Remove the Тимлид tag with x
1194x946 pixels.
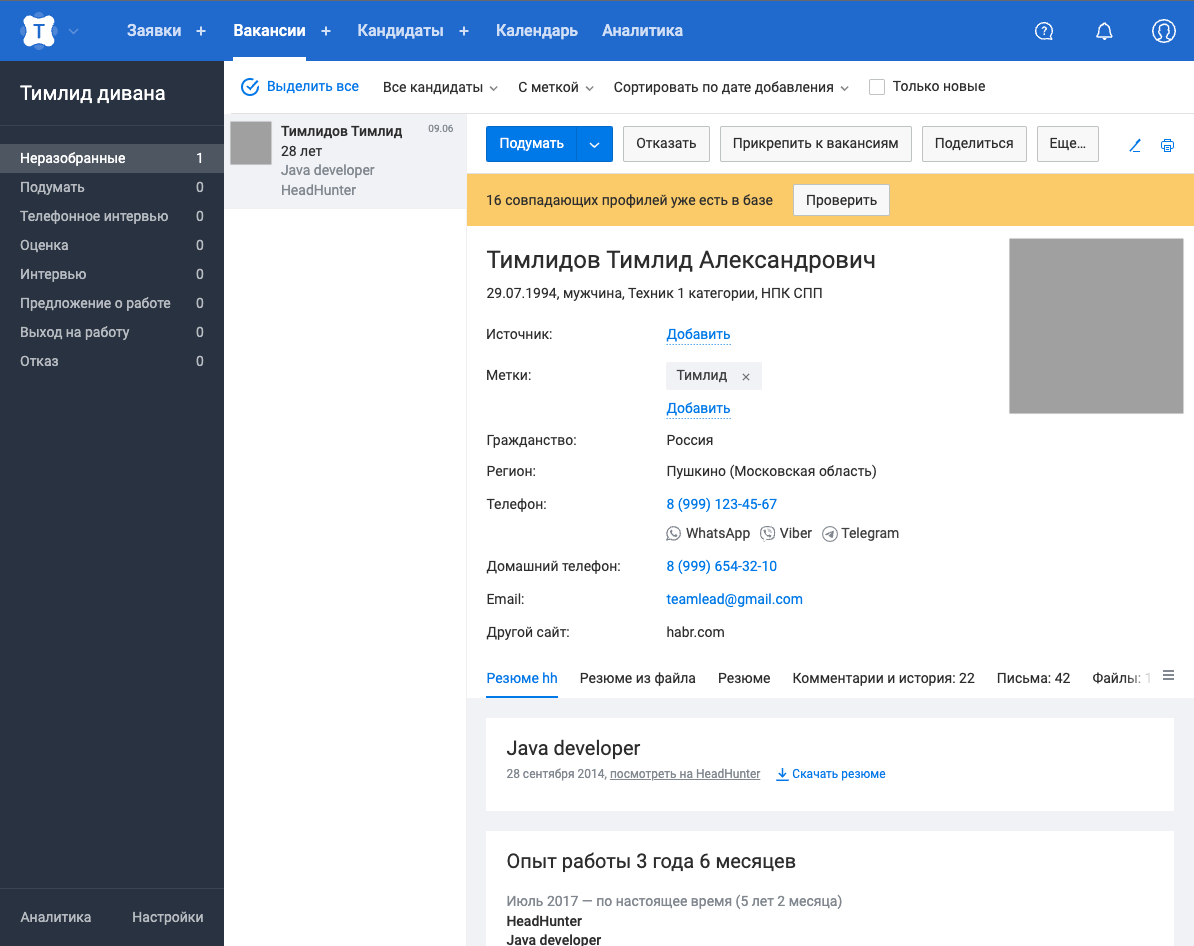pos(746,377)
